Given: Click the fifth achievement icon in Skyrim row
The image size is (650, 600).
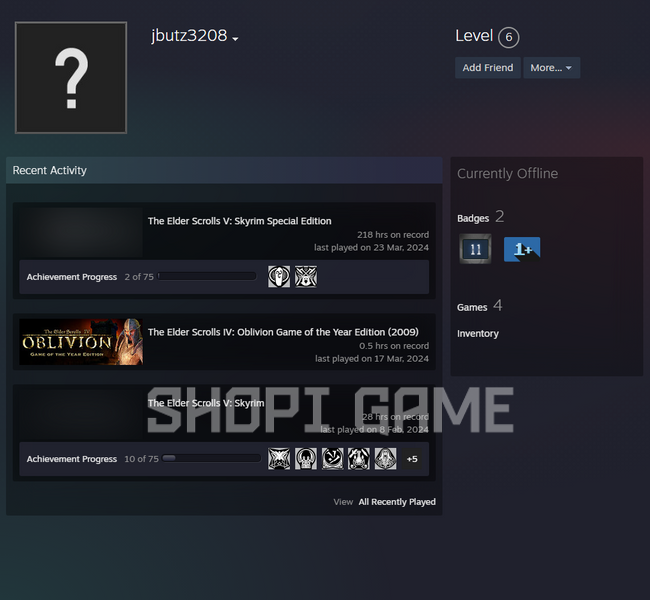Looking at the screenshot, I should click(386, 459).
